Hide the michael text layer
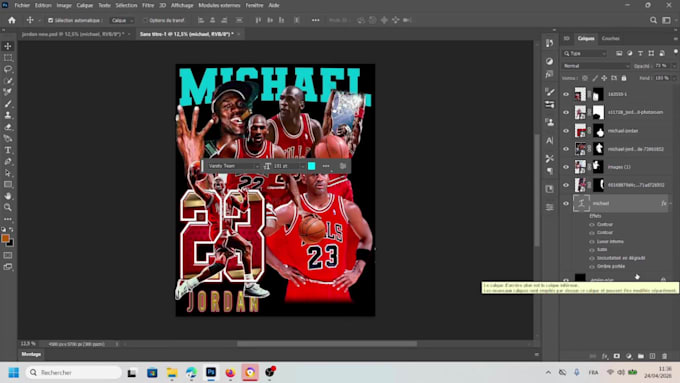Image resolution: width=680 pixels, height=383 pixels. [566, 203]
